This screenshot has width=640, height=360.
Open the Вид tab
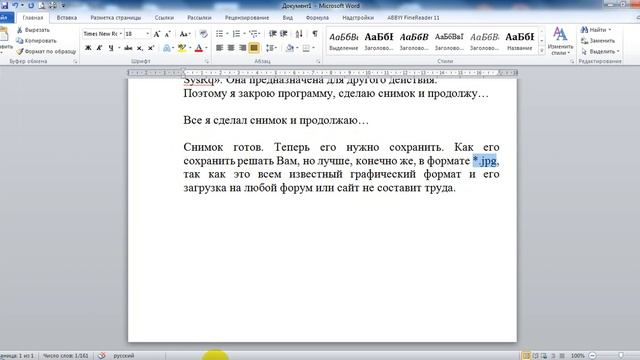pos(288,18)
